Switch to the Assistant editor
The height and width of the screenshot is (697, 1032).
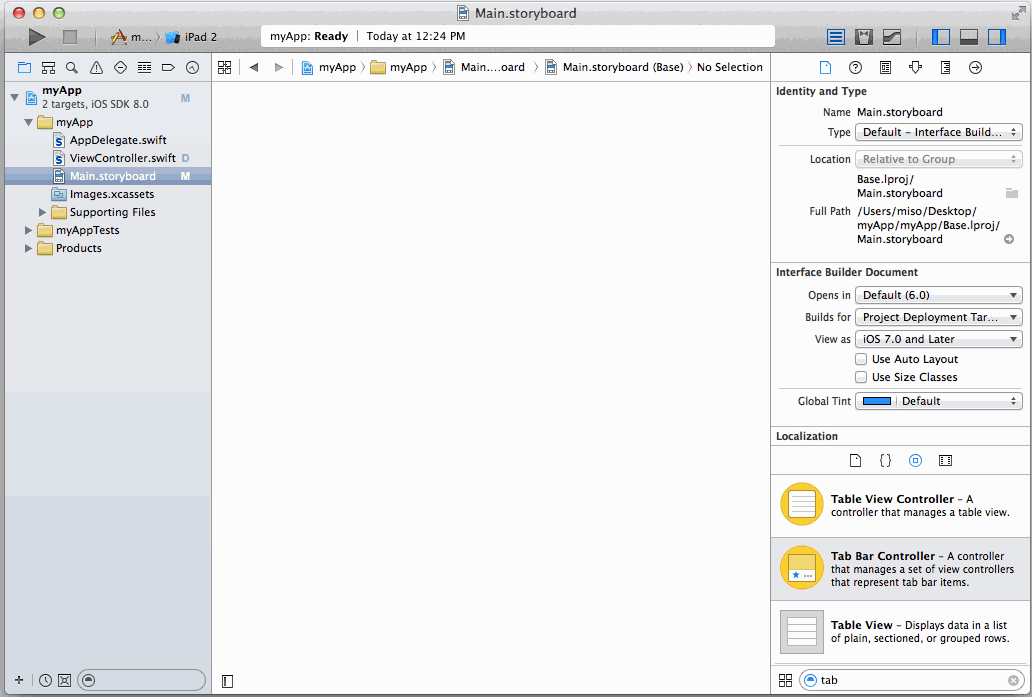[x=863, y=37]
